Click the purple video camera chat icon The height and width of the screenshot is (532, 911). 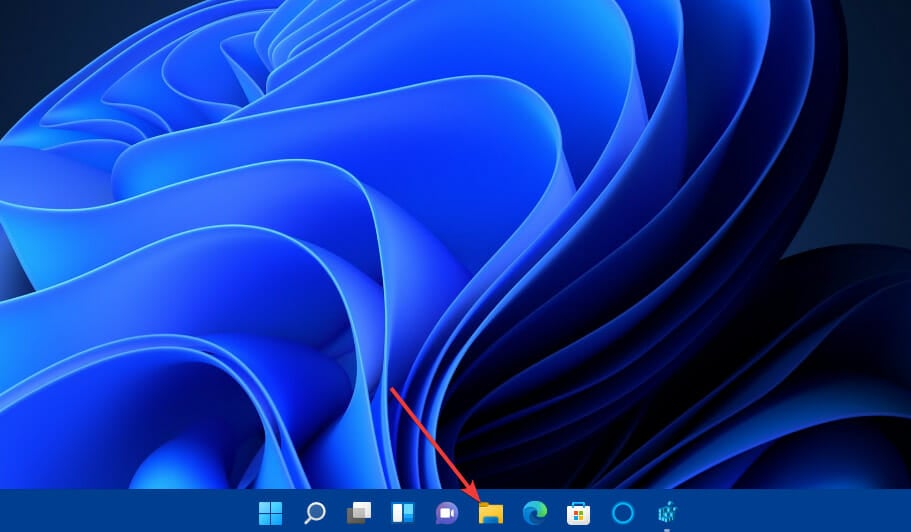[x=447, y=513]
